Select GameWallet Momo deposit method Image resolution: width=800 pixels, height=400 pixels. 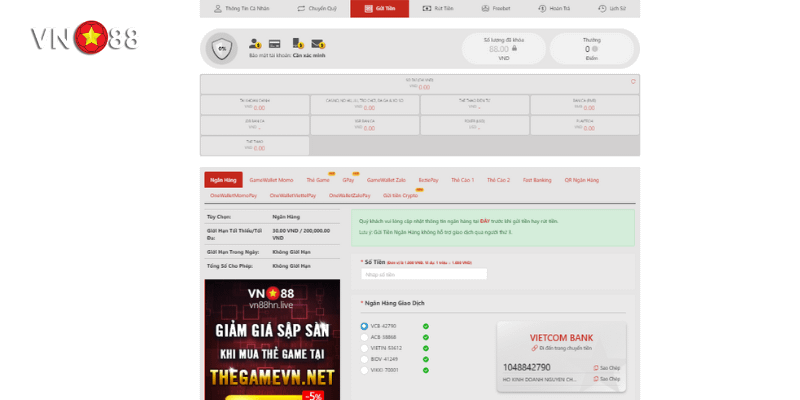tap(271, 180)
